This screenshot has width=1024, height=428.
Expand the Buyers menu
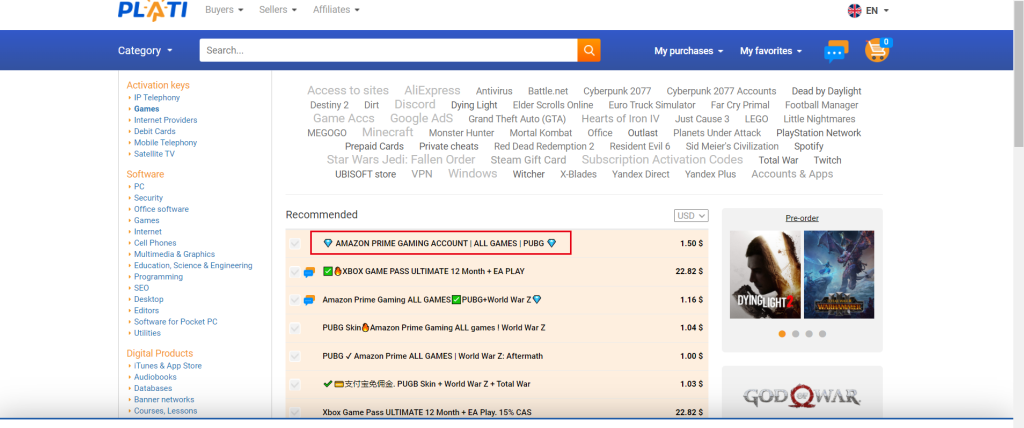[224, 10]
